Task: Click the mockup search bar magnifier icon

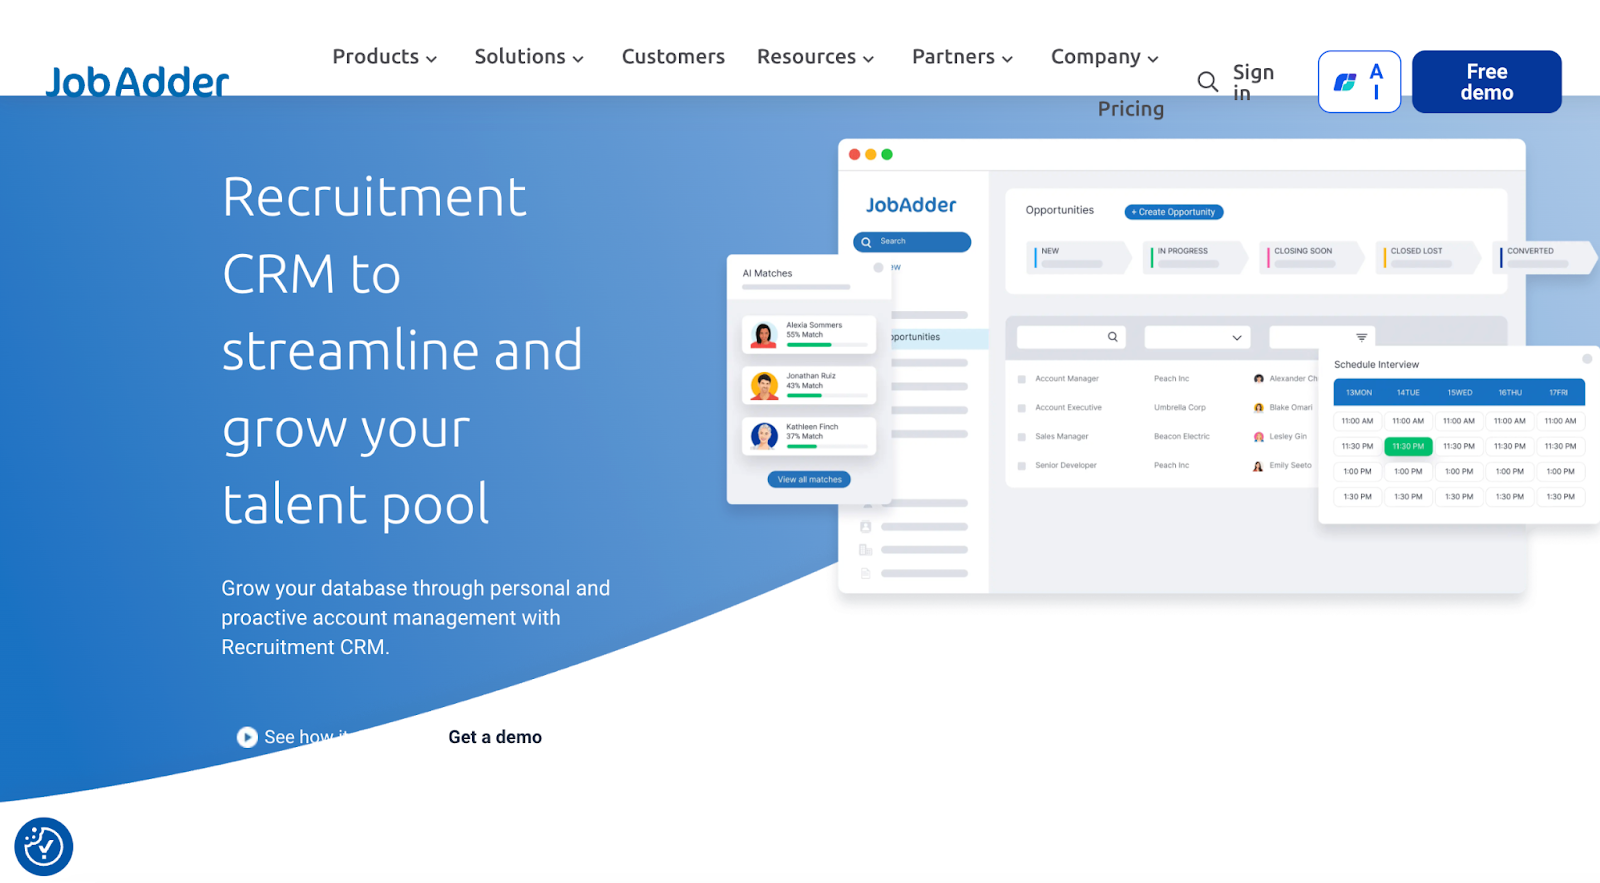Action: pyautogui.click(x=866, y=242)
